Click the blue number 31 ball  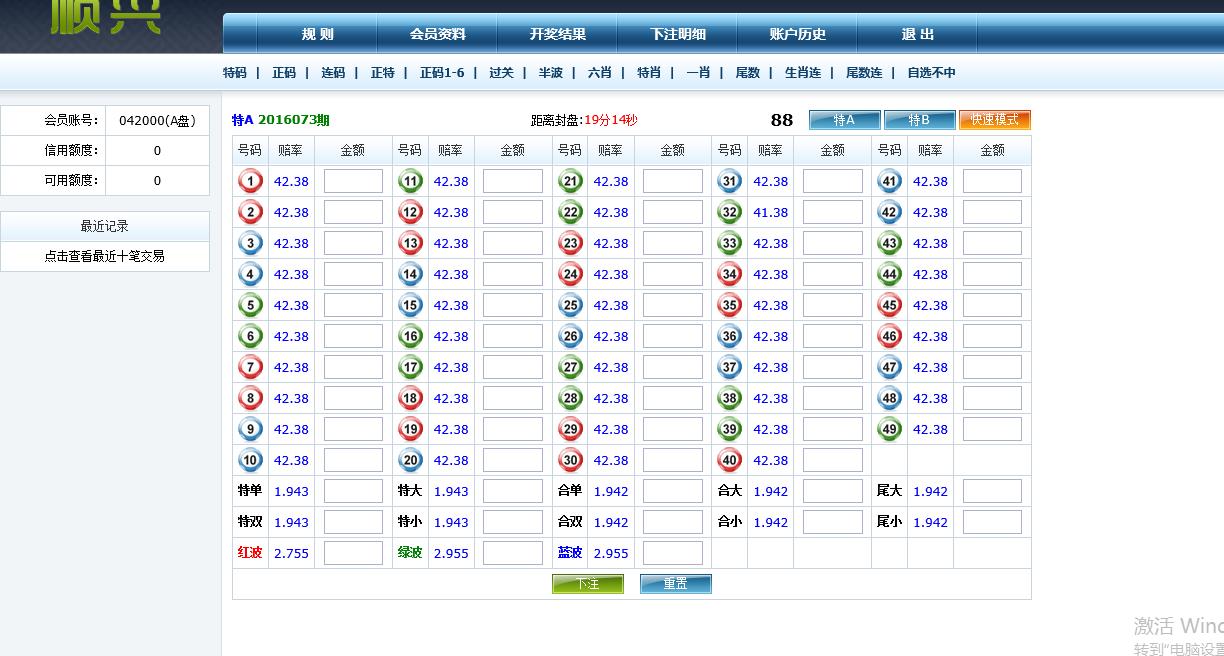click(730, 182)
